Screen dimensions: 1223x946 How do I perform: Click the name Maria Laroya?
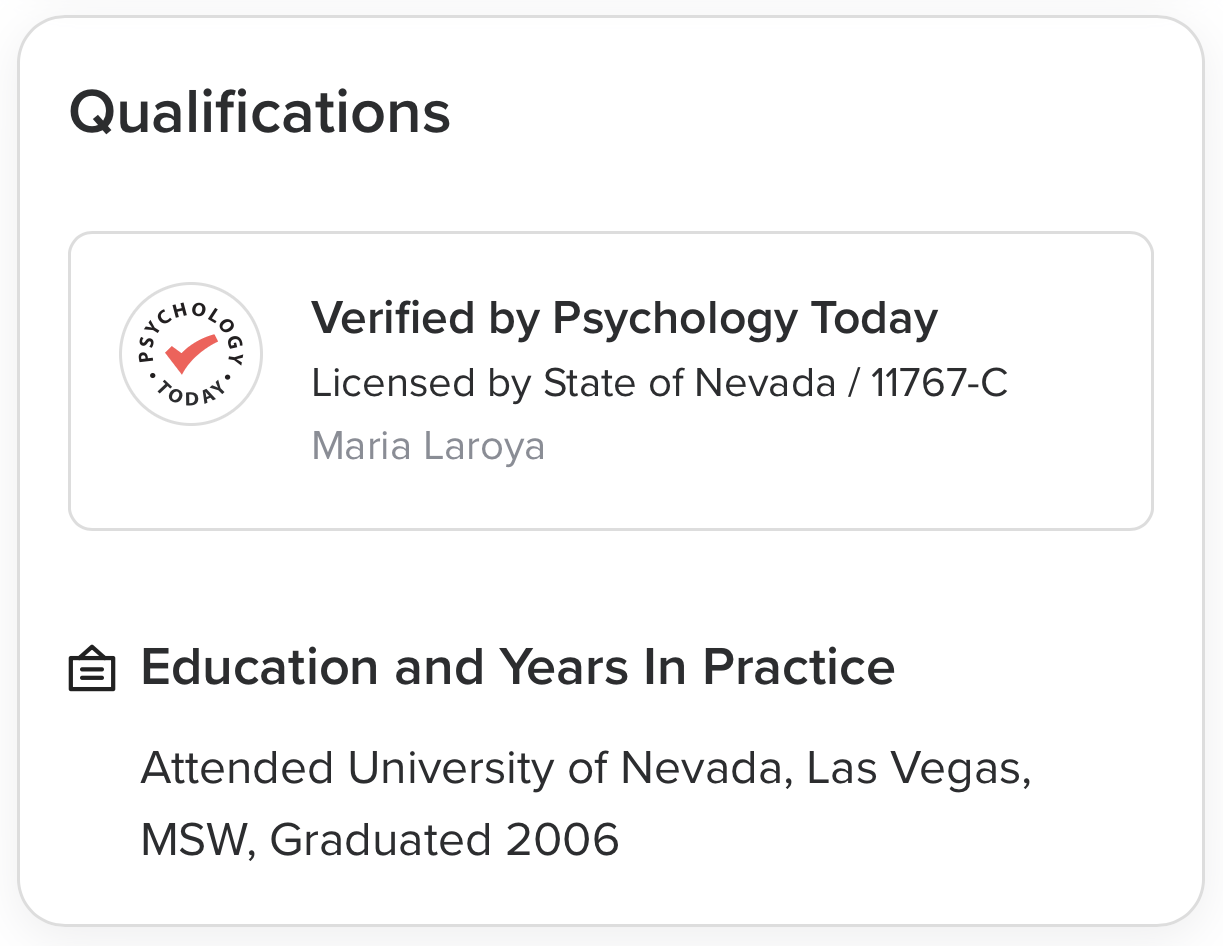(428, 446)
